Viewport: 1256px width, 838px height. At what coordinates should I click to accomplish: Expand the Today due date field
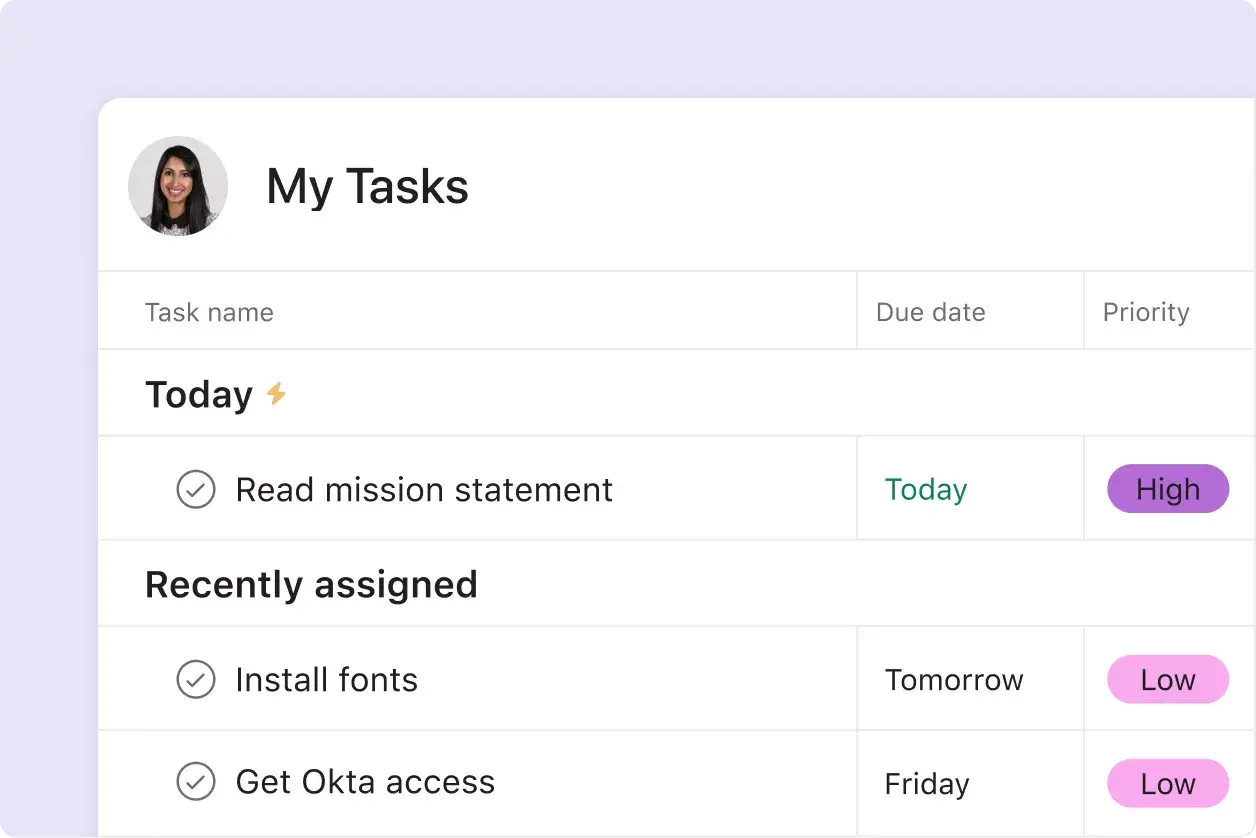pos(925,489)
